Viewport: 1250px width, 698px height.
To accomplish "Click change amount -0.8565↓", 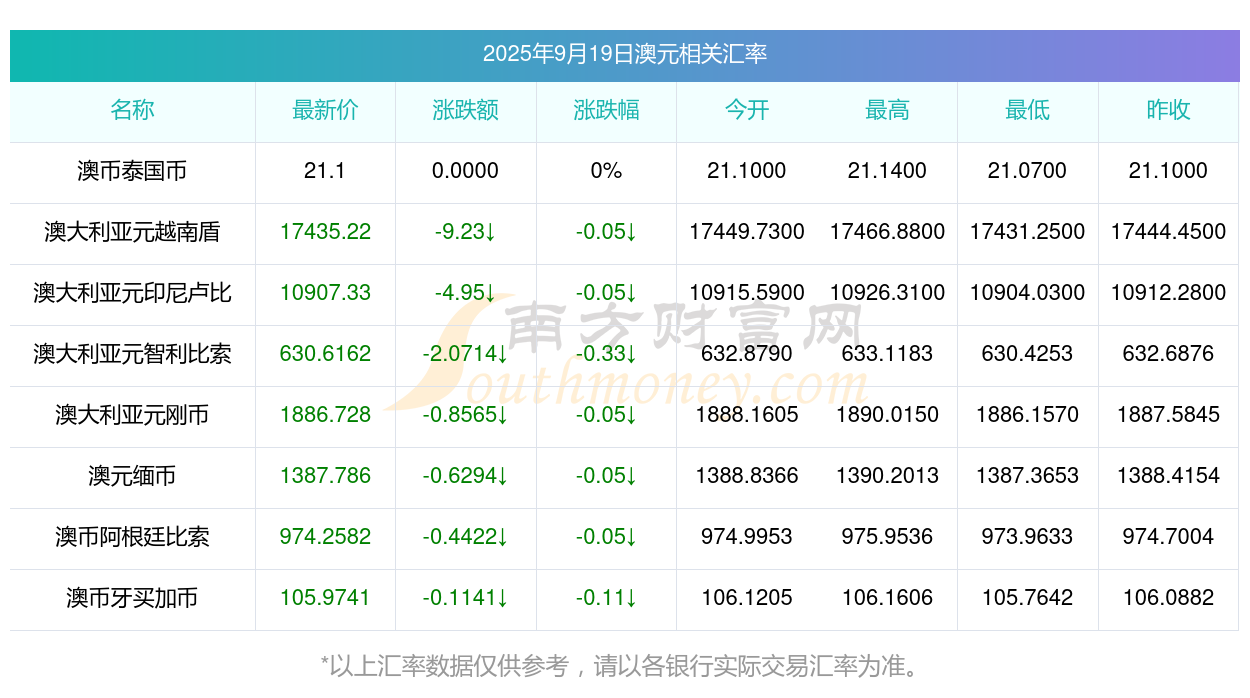I will pos(465,415).
